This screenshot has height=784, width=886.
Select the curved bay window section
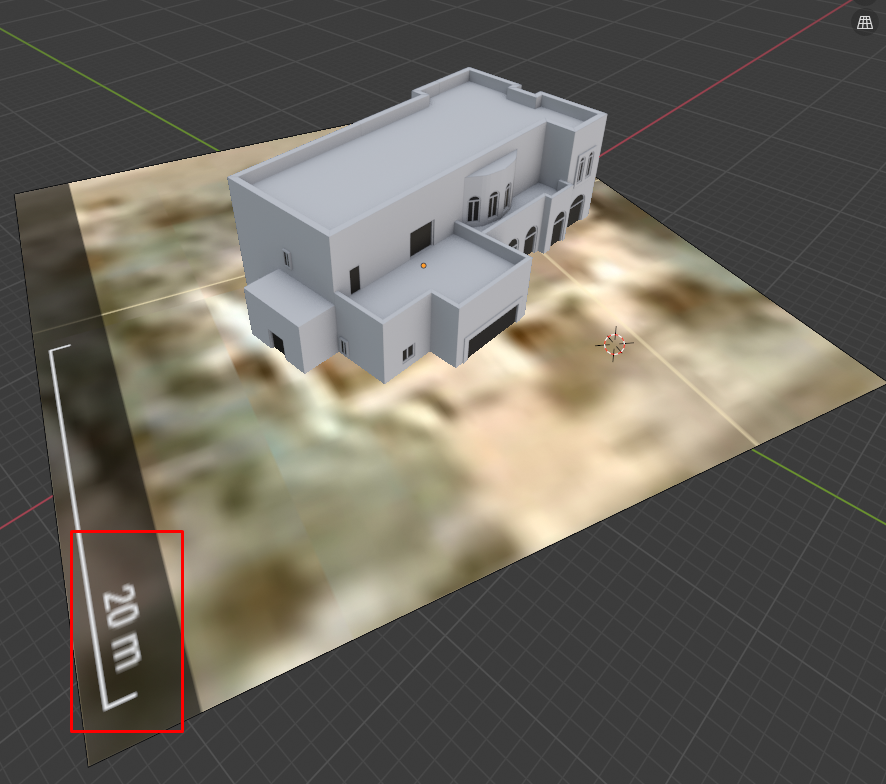(490, 190)
